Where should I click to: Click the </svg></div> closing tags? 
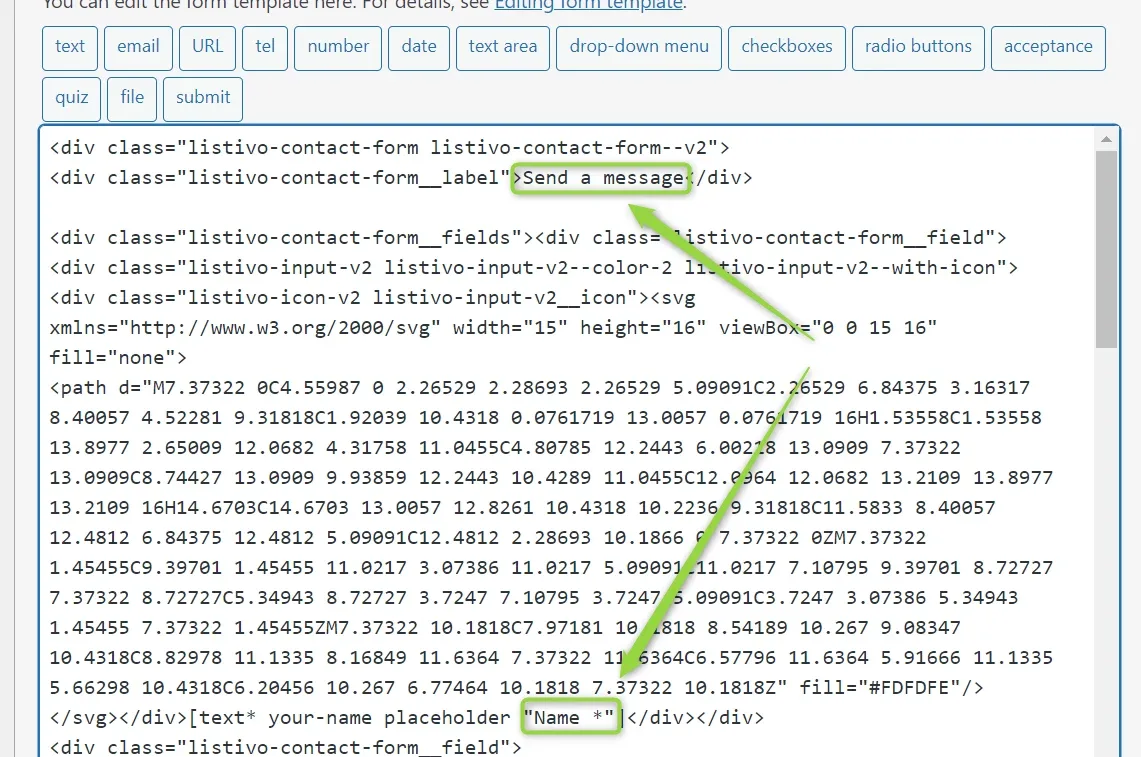point(118,718)
